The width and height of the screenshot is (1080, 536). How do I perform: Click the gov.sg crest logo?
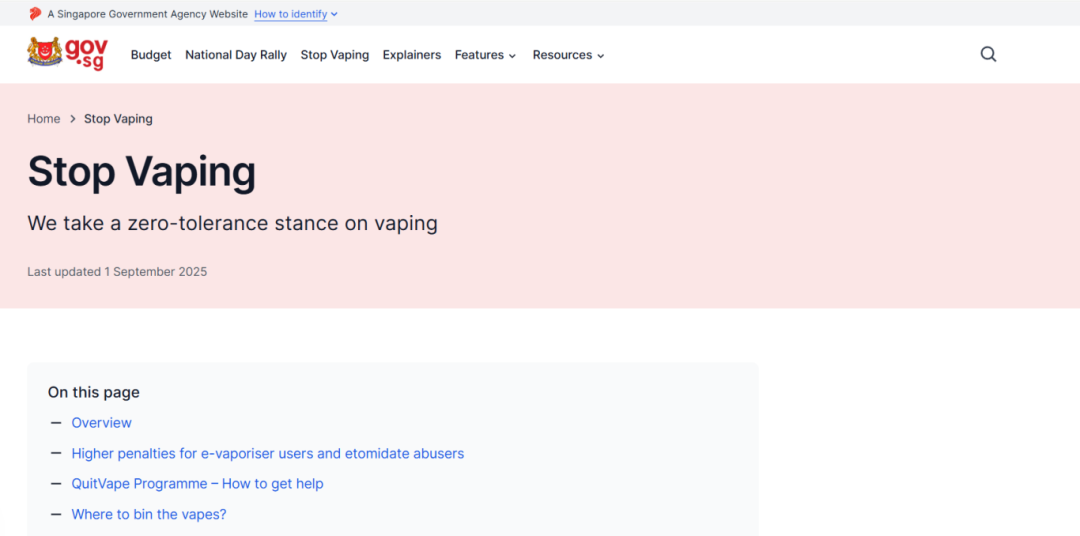click(67, 54)
